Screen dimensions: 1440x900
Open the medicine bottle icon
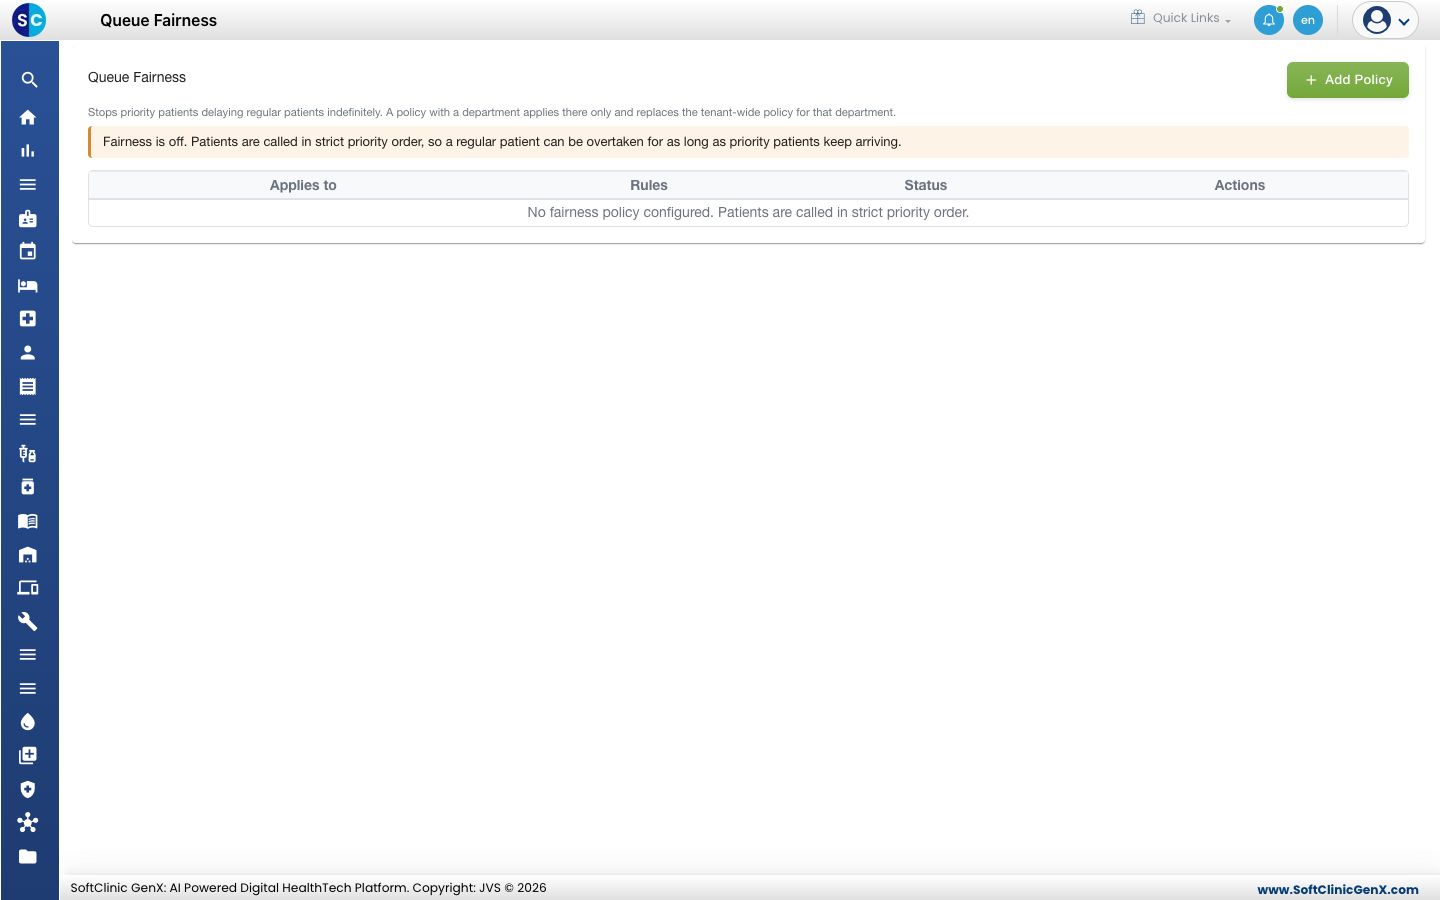tap(28, 487)
